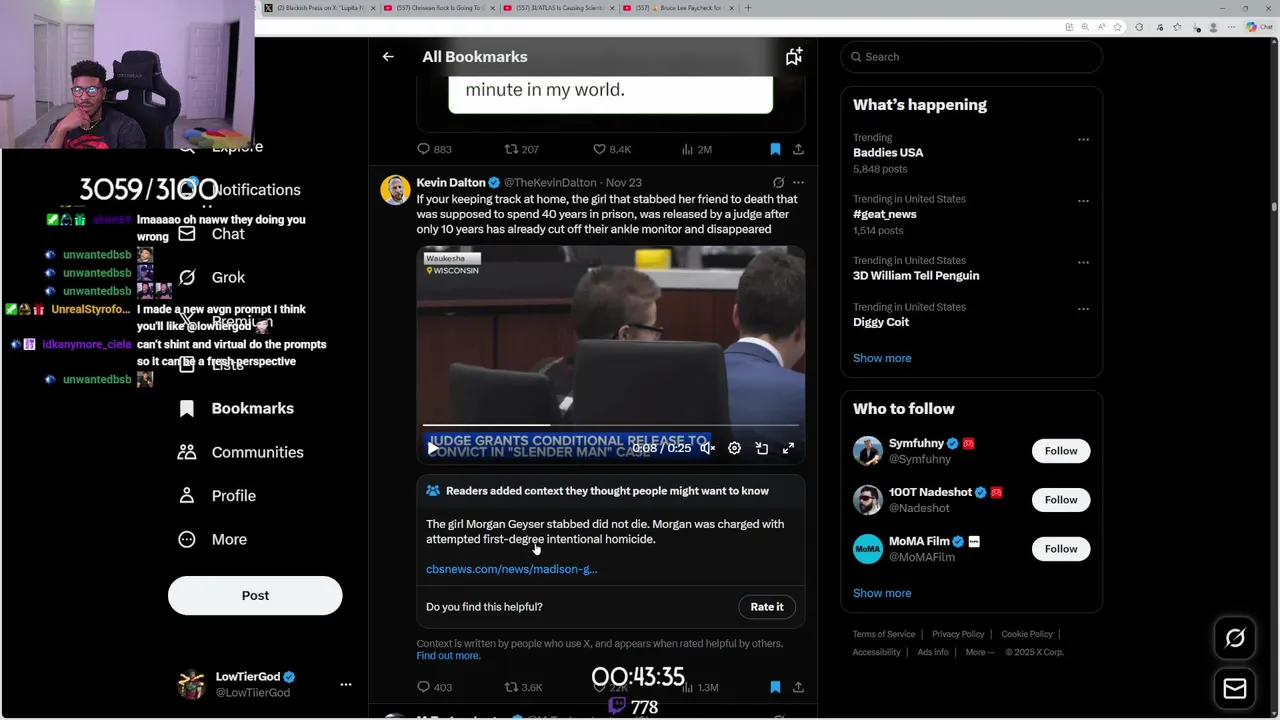Screen dimensions: 1280x720
Task: Open the Baddies USA trend
Action: [x=888, y=153]
